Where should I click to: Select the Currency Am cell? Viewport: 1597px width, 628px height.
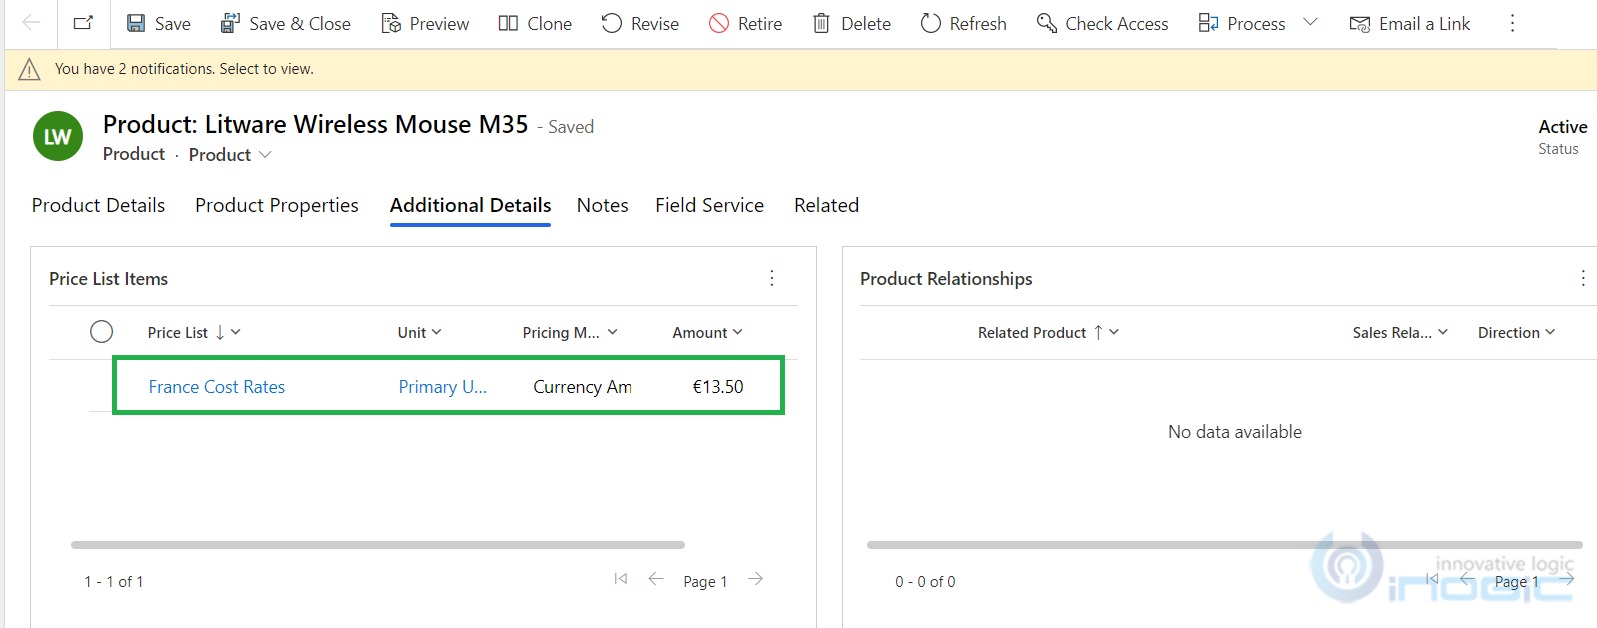click(582, 387)
